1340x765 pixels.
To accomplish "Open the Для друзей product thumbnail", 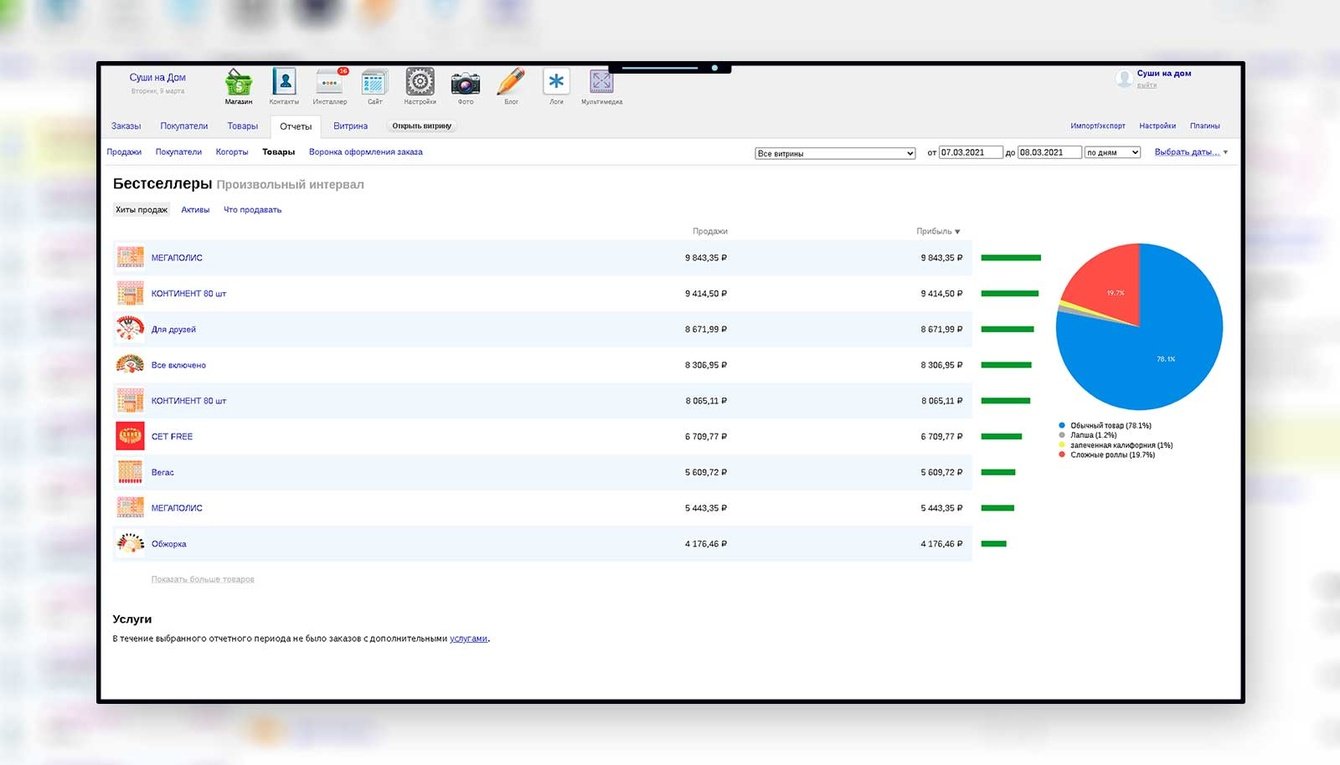I will 130,329.
